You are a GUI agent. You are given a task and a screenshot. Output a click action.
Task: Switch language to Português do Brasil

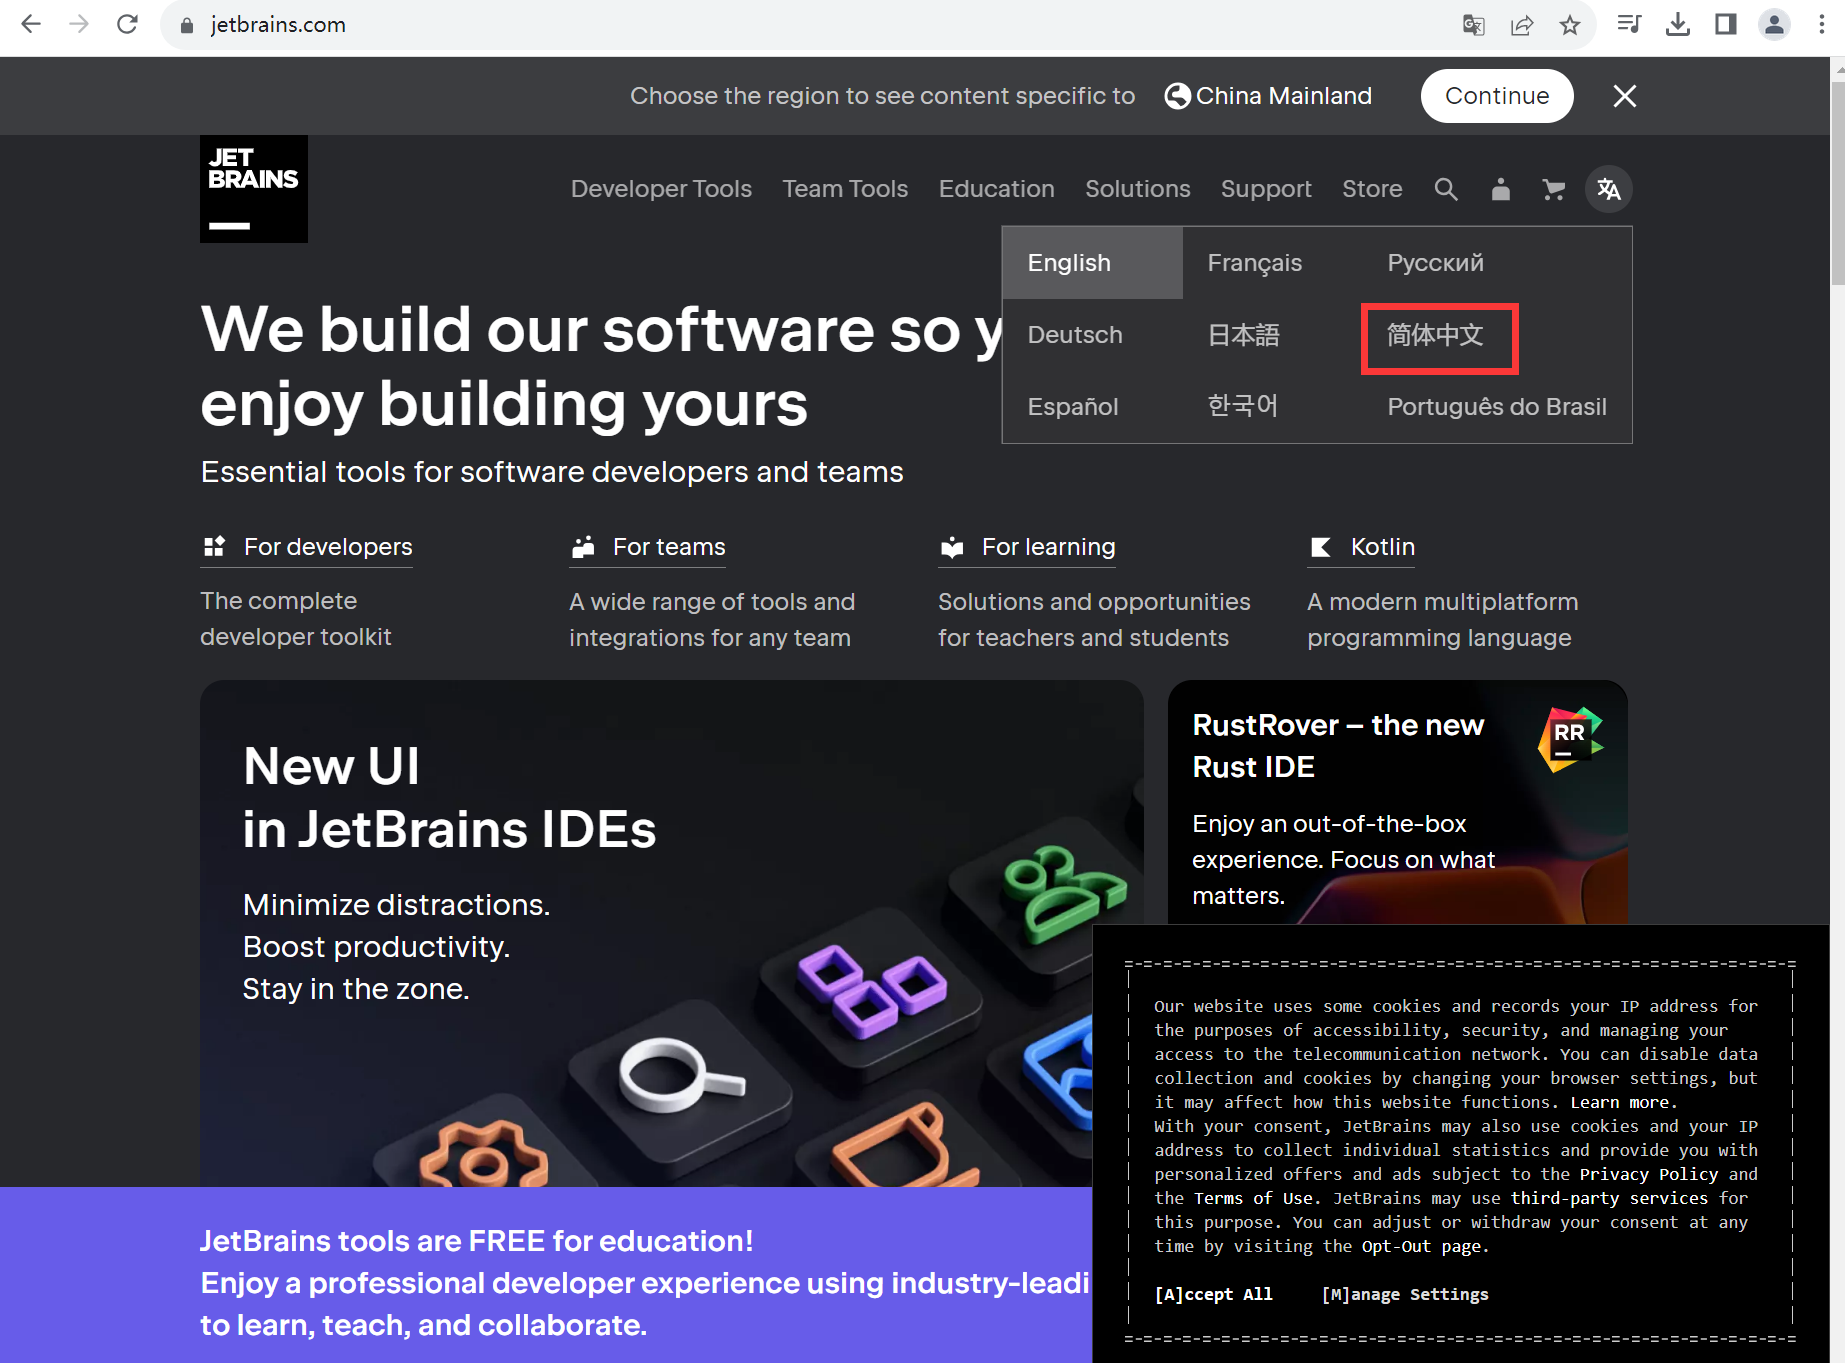point(1497,407)
